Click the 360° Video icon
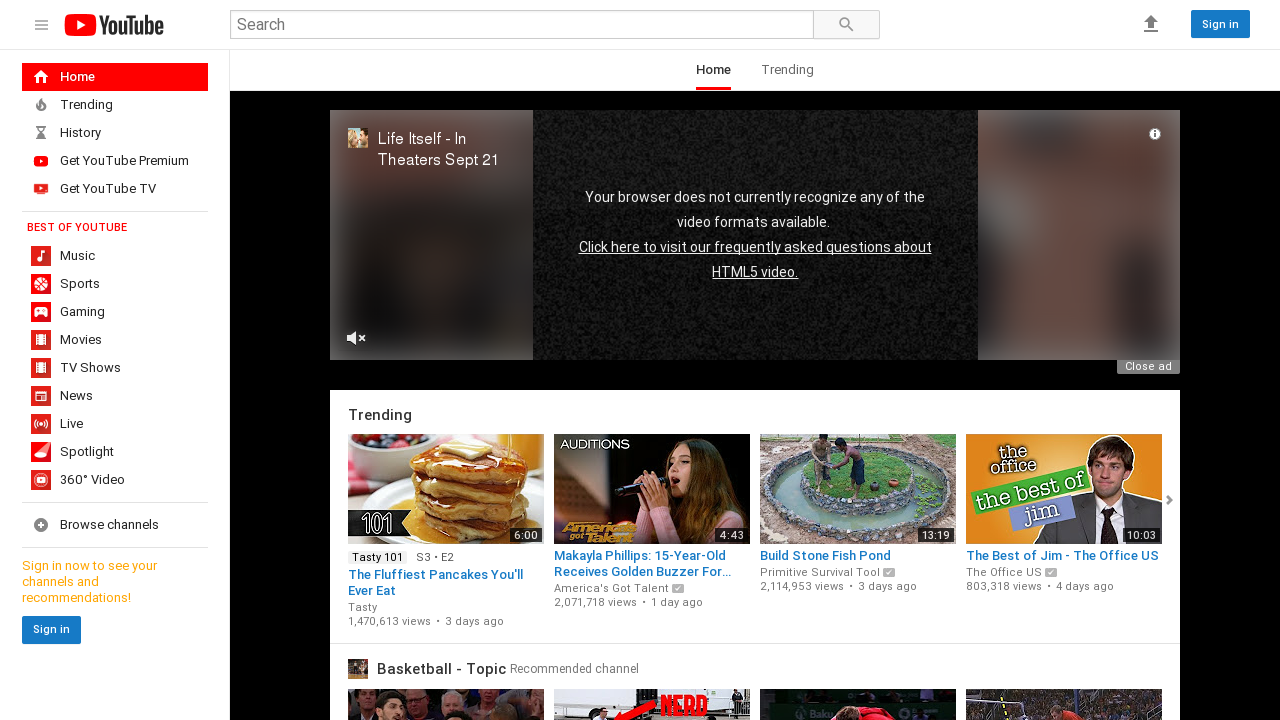The image size is (1280, 720). click(x=41, y=480)
